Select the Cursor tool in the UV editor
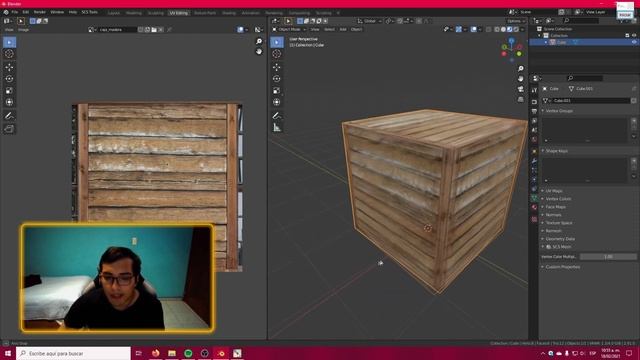 (x=9, y=54)
